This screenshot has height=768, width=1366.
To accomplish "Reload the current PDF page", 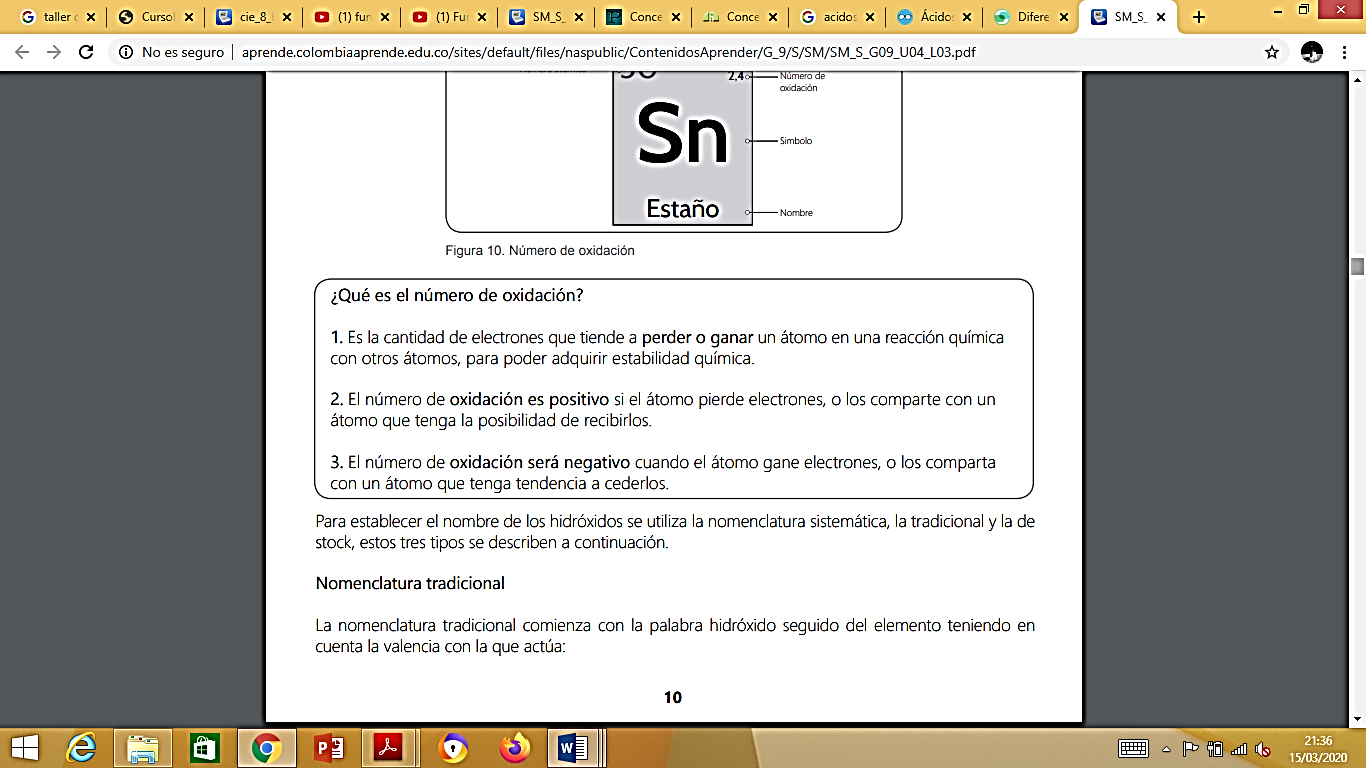I will (86, 52).
